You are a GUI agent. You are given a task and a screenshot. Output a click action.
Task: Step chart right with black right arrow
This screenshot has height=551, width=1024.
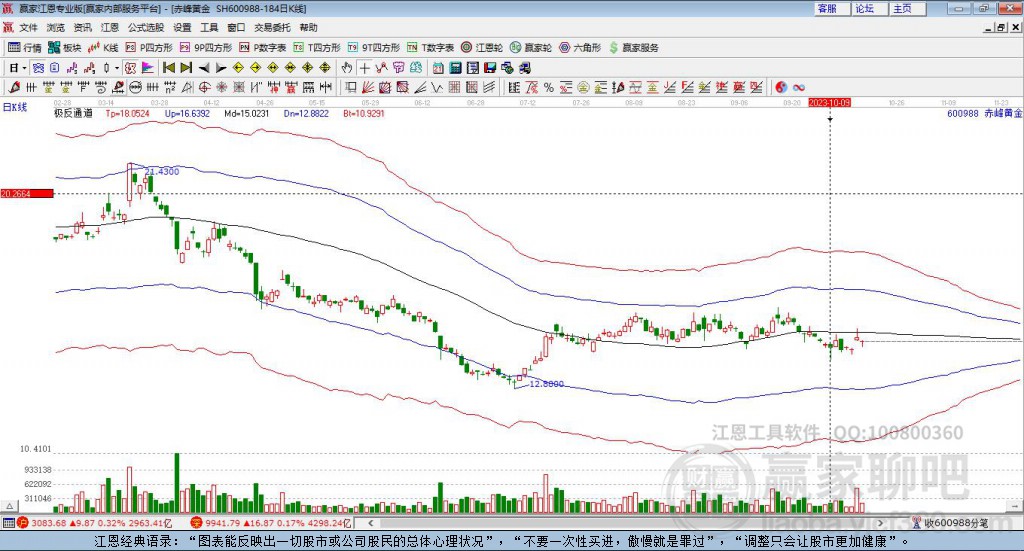pos(221,68)
